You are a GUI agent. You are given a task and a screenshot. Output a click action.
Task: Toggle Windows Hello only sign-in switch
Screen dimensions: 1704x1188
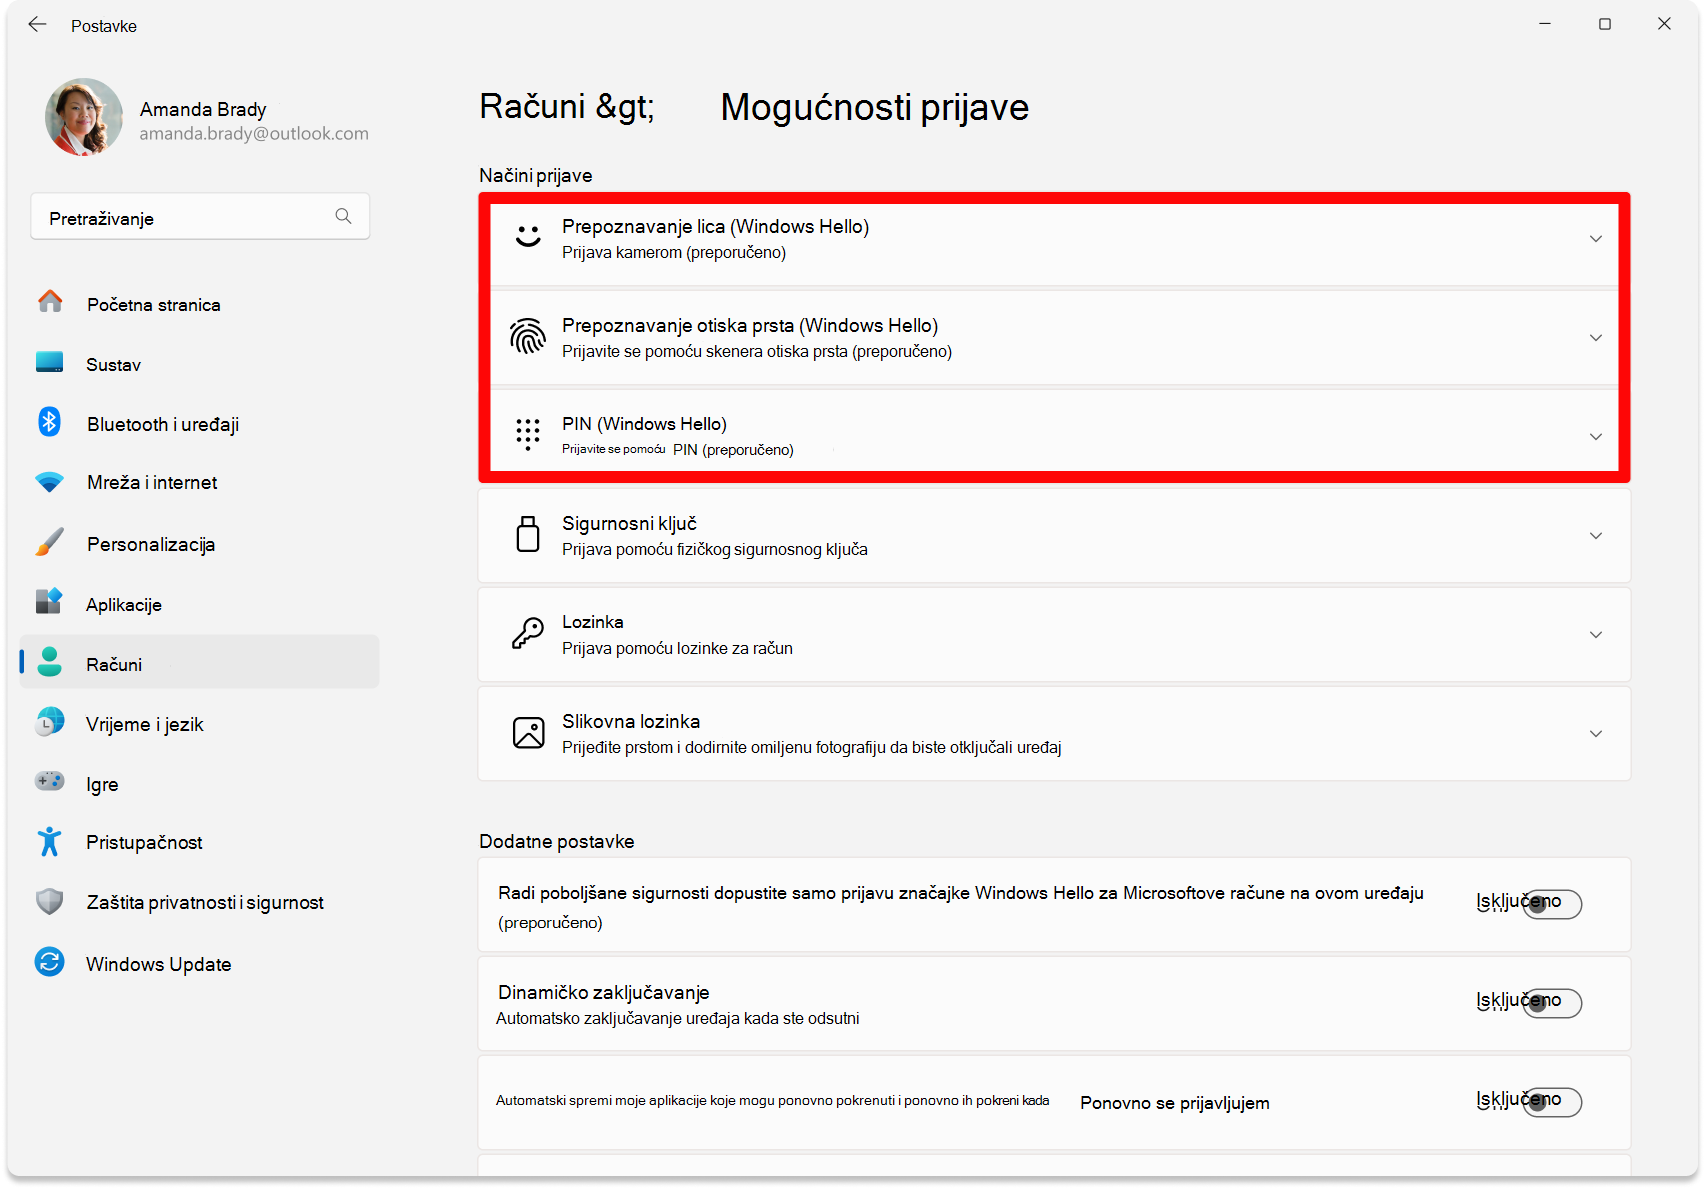pos(1552,904)
